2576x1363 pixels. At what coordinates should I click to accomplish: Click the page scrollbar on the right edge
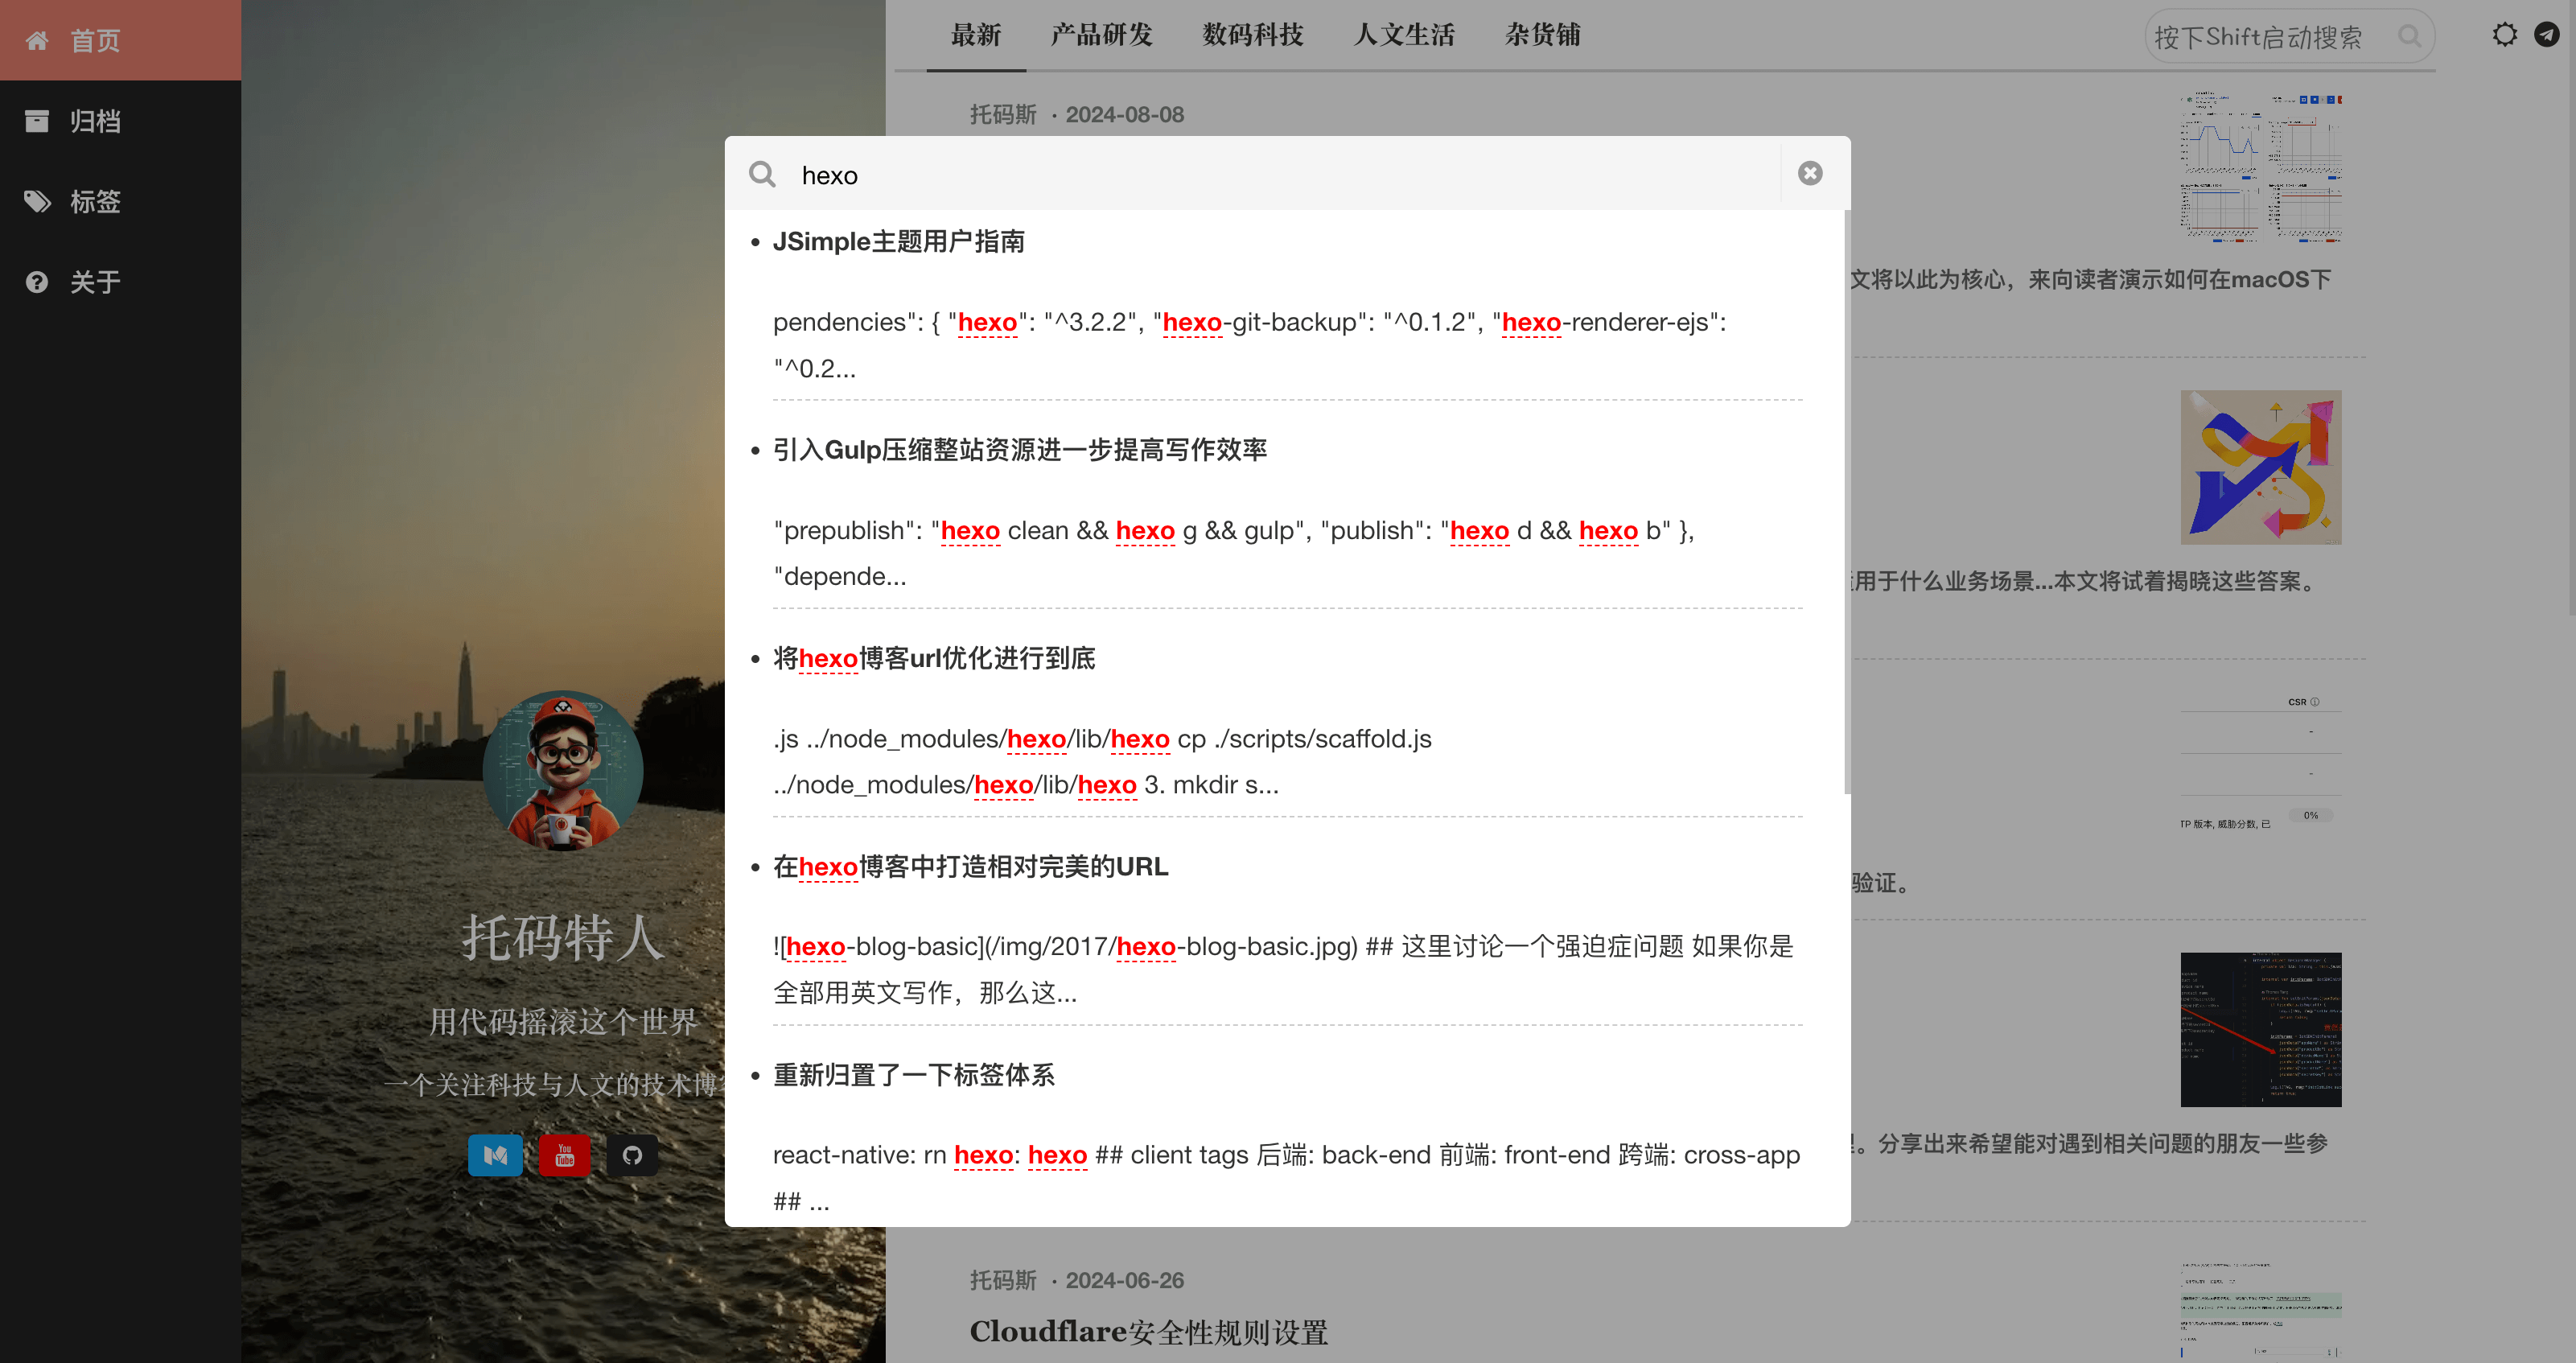pyautogui.click(x=2571, y=310)
